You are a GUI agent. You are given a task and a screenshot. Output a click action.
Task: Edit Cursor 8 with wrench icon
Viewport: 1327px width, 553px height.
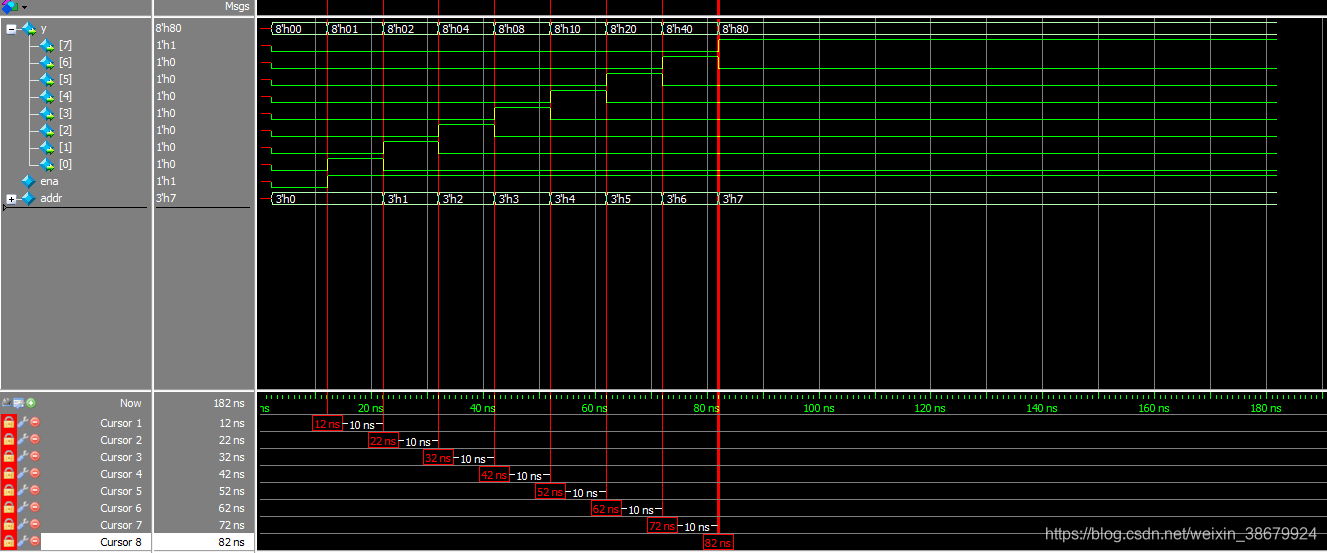click(22, 542)
